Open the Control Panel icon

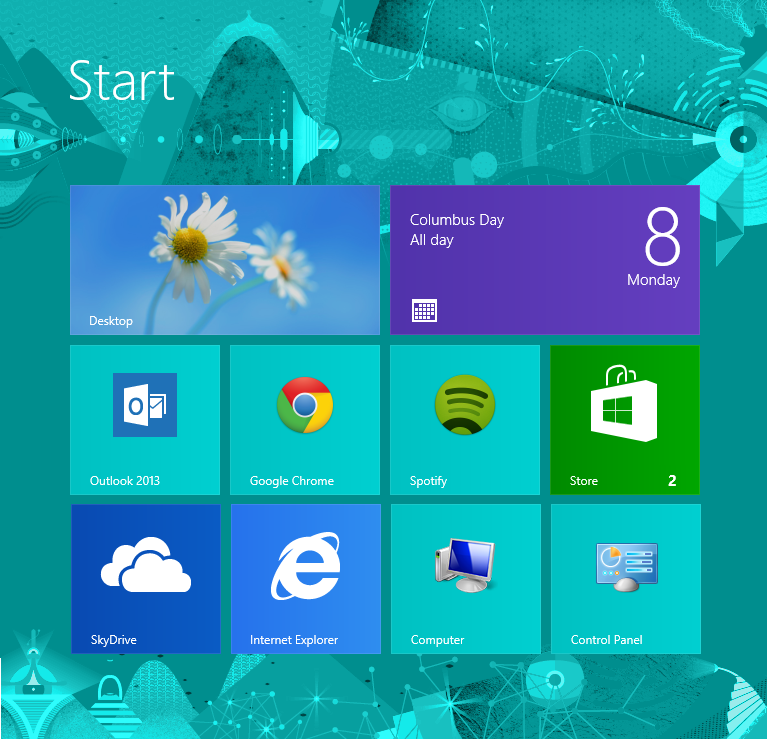(627, 567)
